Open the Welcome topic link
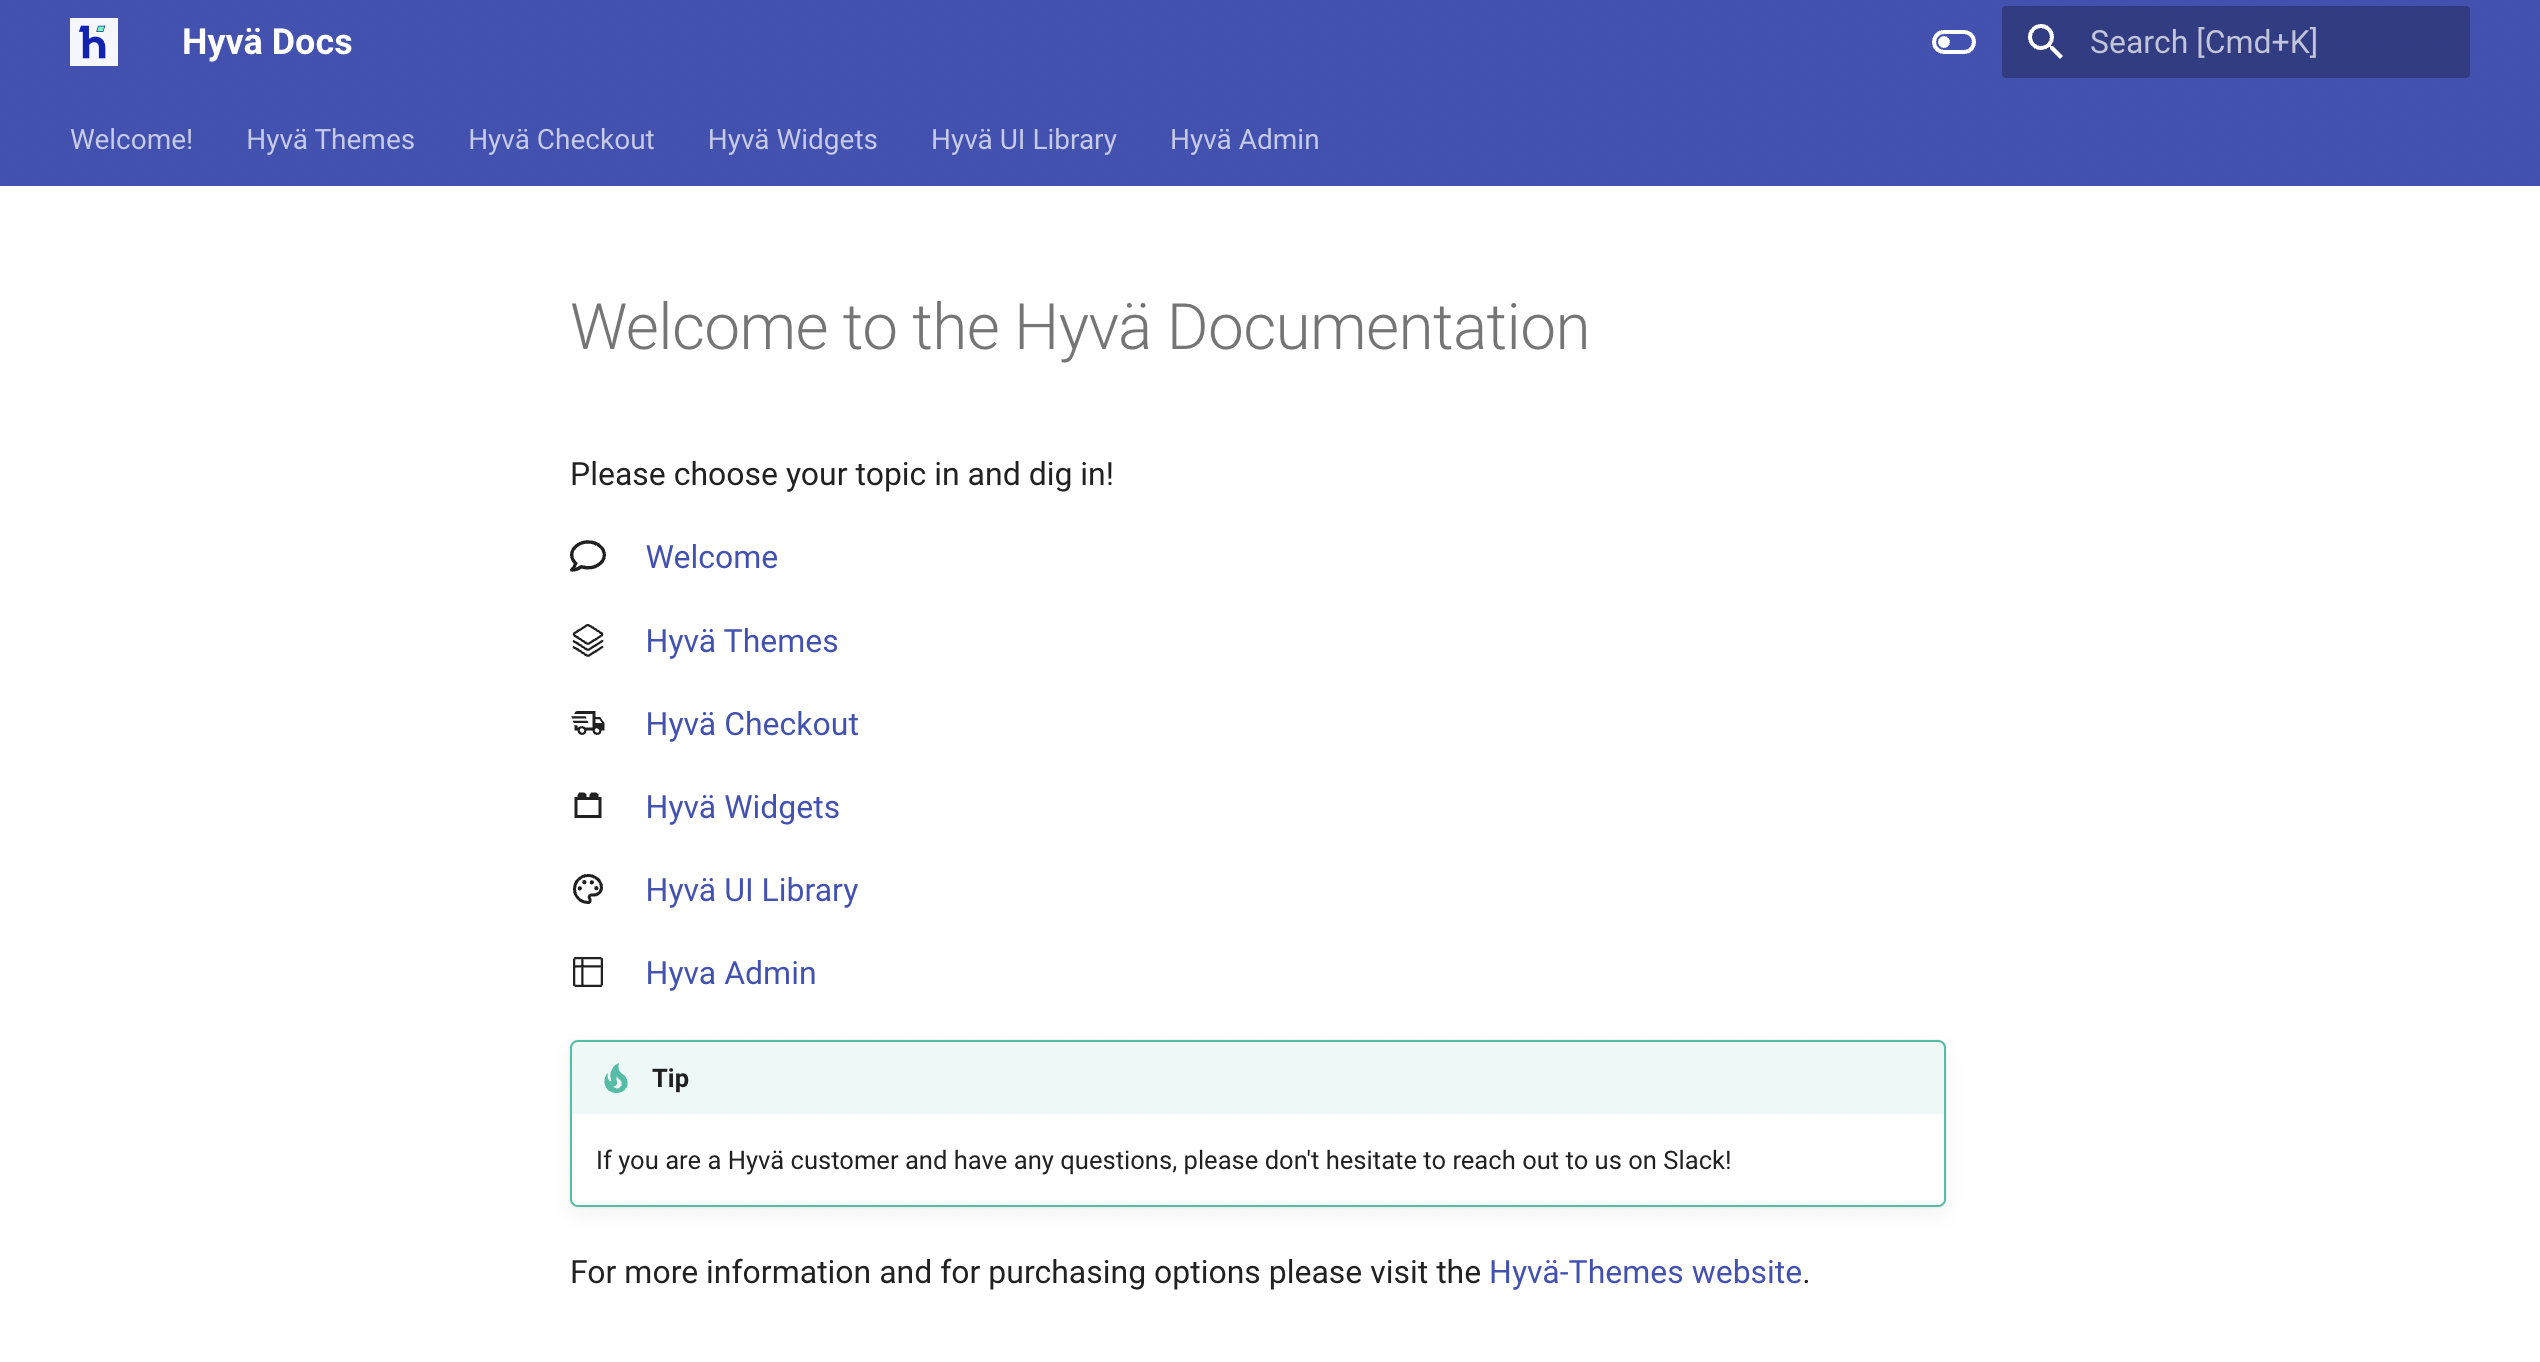This screenshot has height=1362, width=2540. [x=712, y=558]
